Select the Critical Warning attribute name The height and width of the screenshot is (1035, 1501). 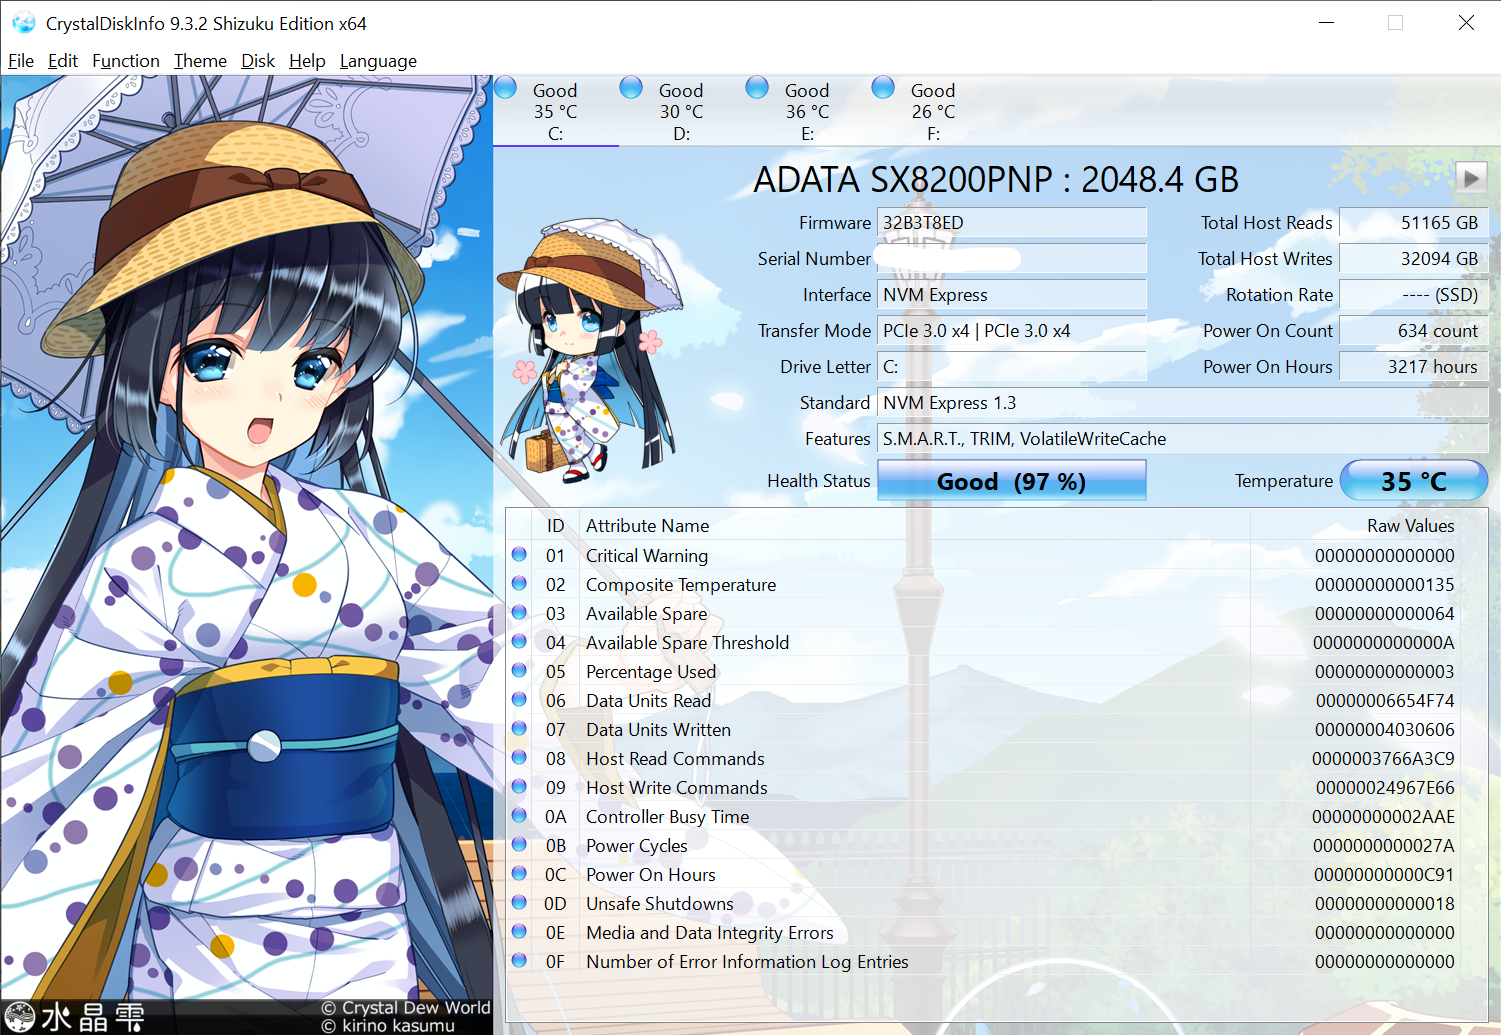tap(647, 556)
